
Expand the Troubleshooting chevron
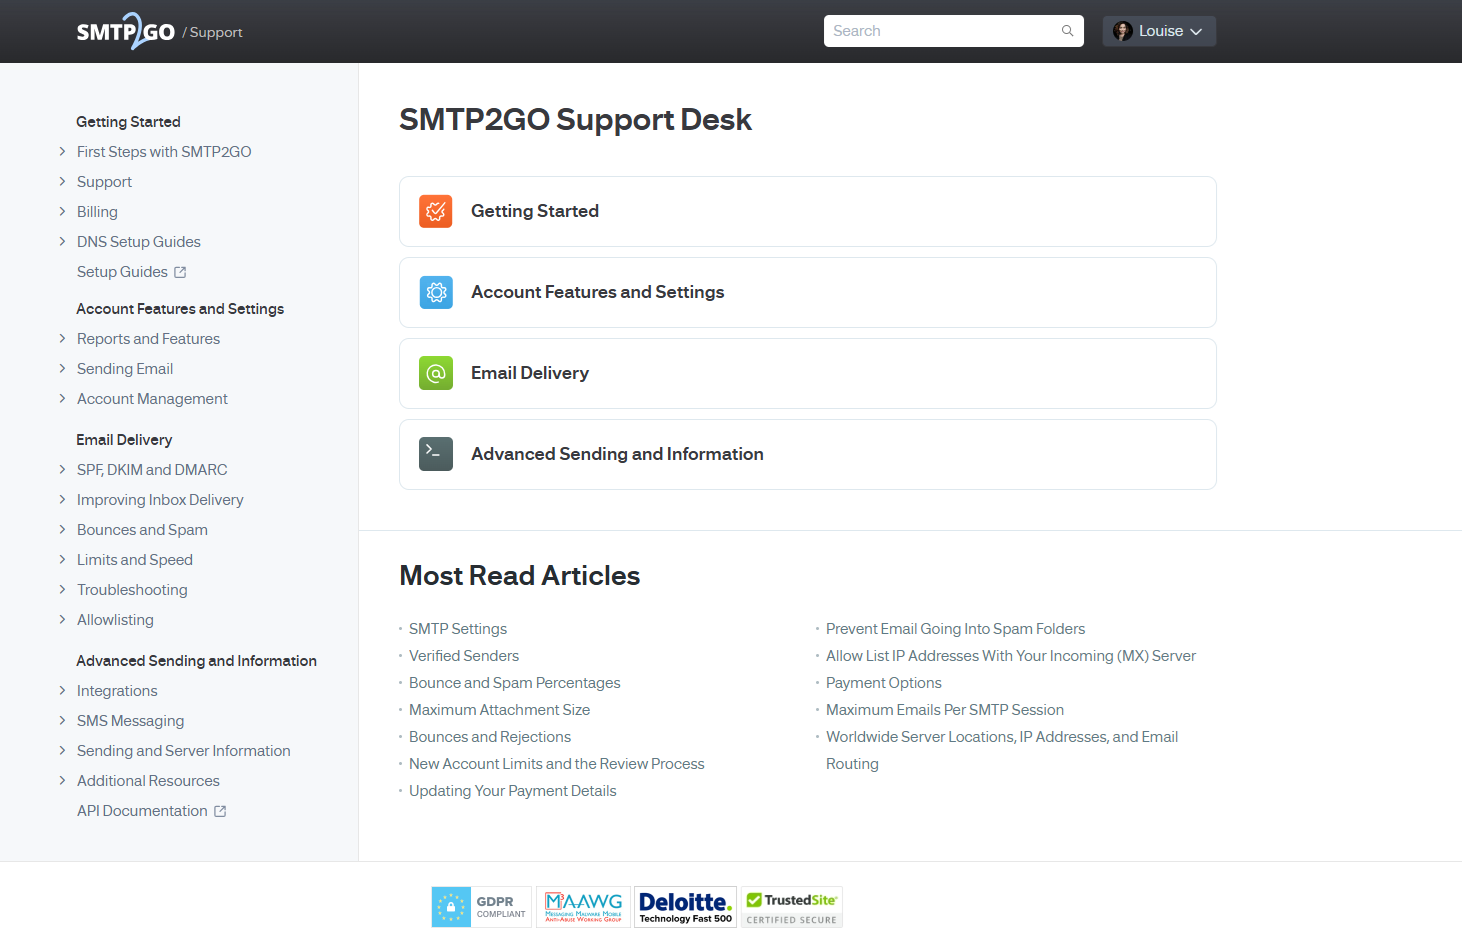62,590
